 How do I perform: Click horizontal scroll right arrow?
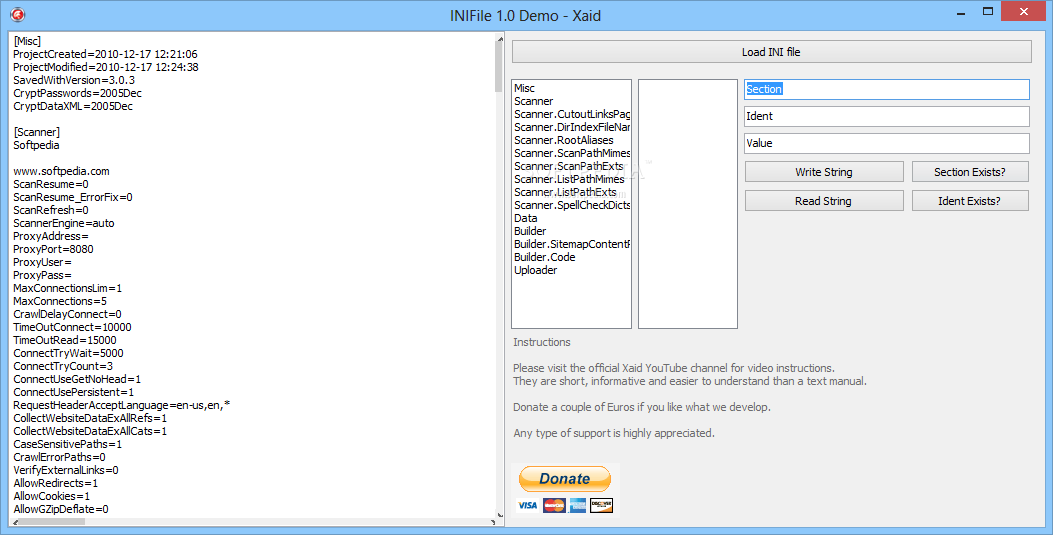(491, 522)
